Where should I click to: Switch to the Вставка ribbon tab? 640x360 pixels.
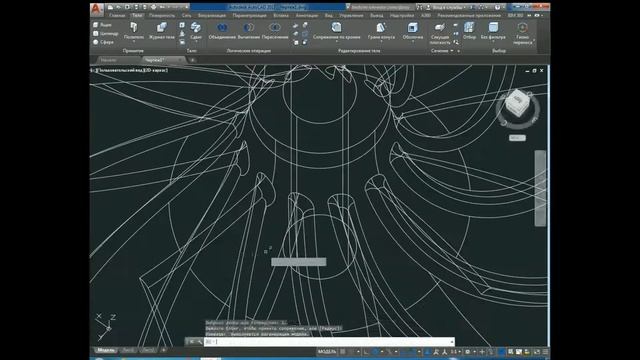coord(281,16)
